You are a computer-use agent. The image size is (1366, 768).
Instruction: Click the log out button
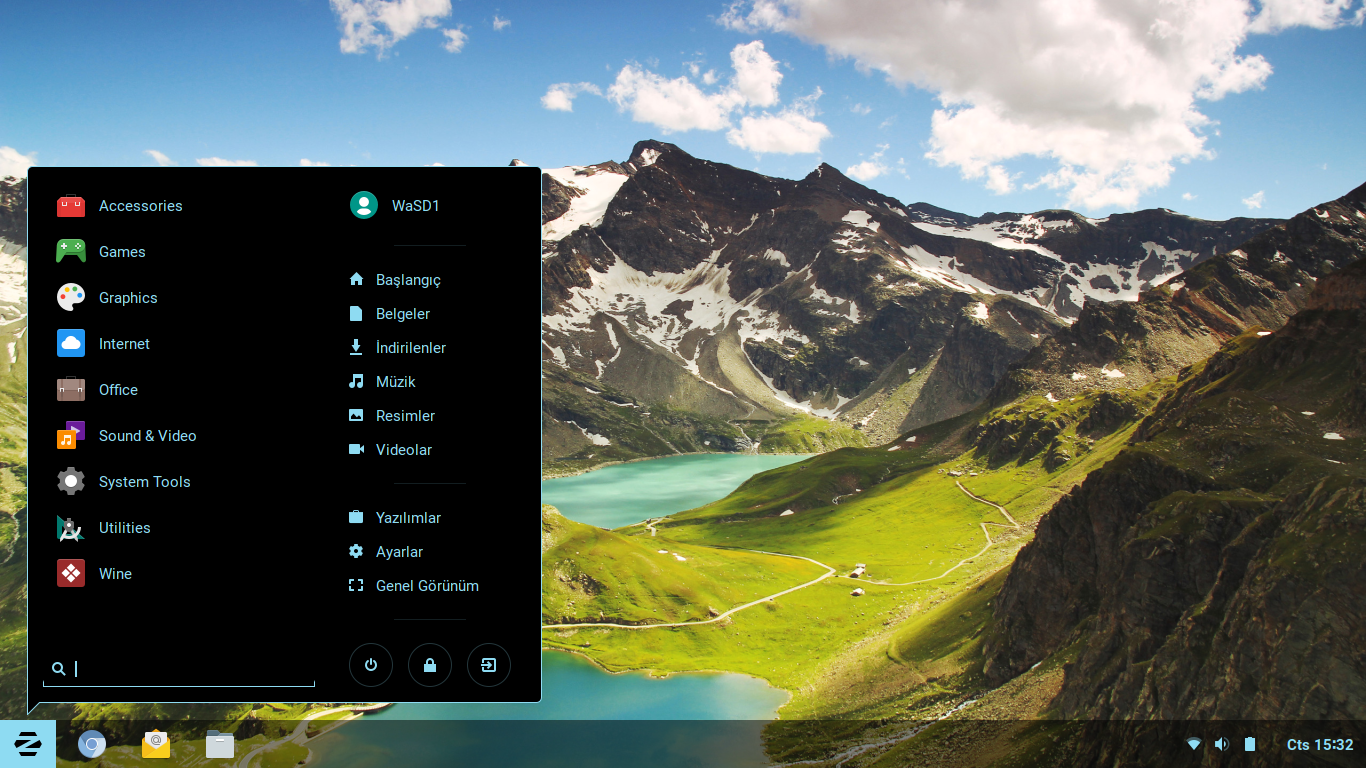489,665
